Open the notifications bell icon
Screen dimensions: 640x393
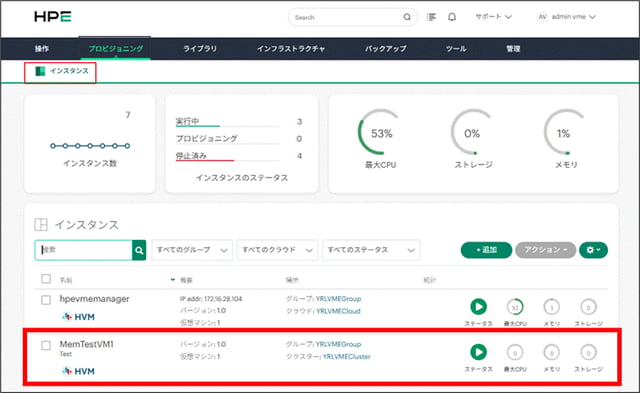452,17
